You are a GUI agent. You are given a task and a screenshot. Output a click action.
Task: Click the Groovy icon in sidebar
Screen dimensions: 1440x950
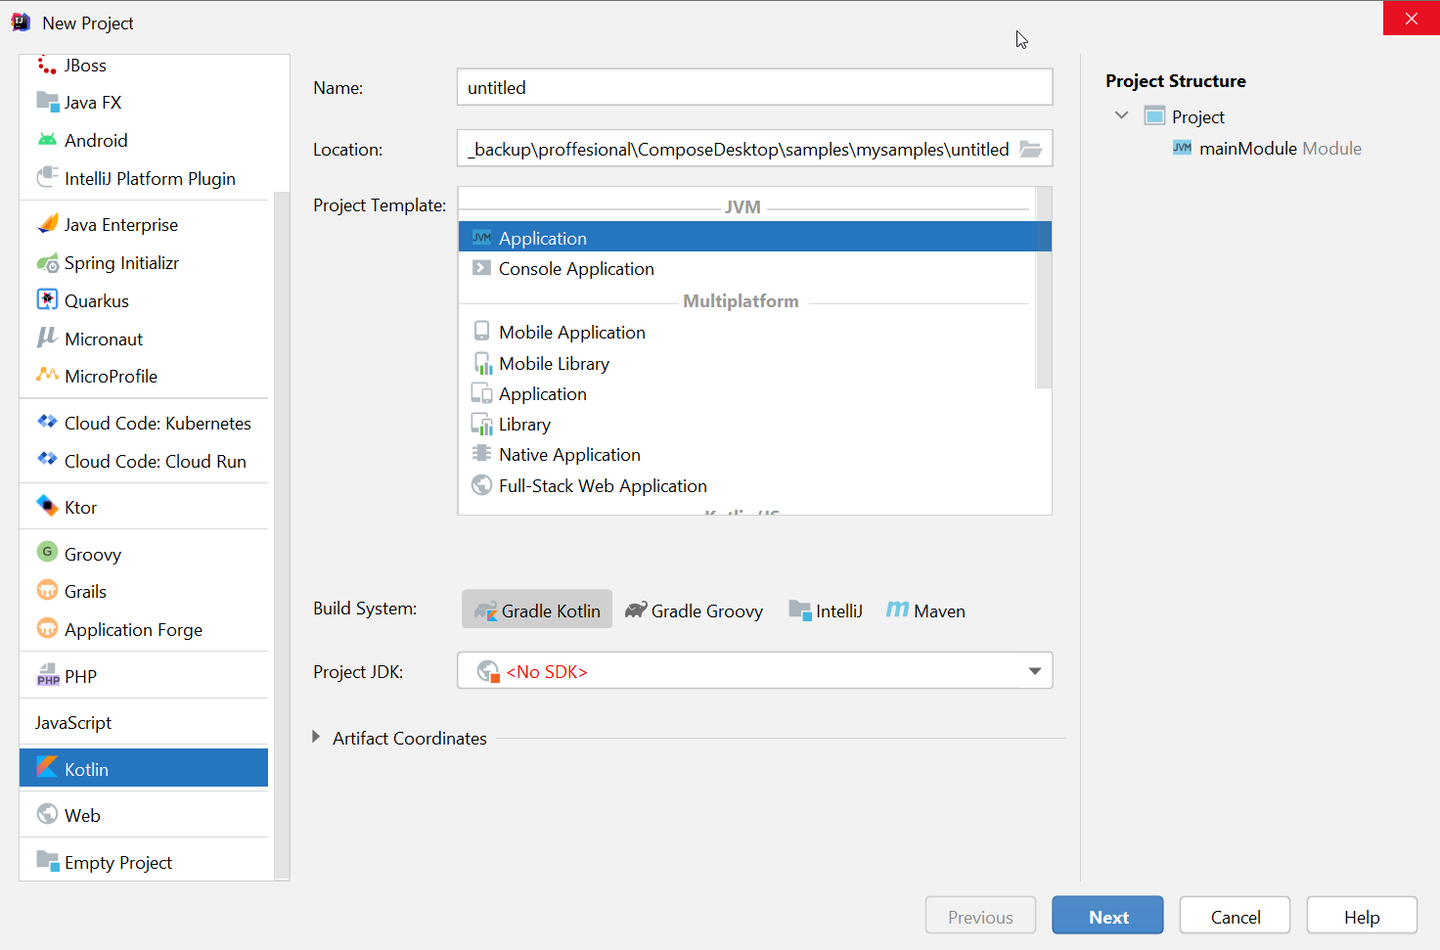[x=47, y=552]
